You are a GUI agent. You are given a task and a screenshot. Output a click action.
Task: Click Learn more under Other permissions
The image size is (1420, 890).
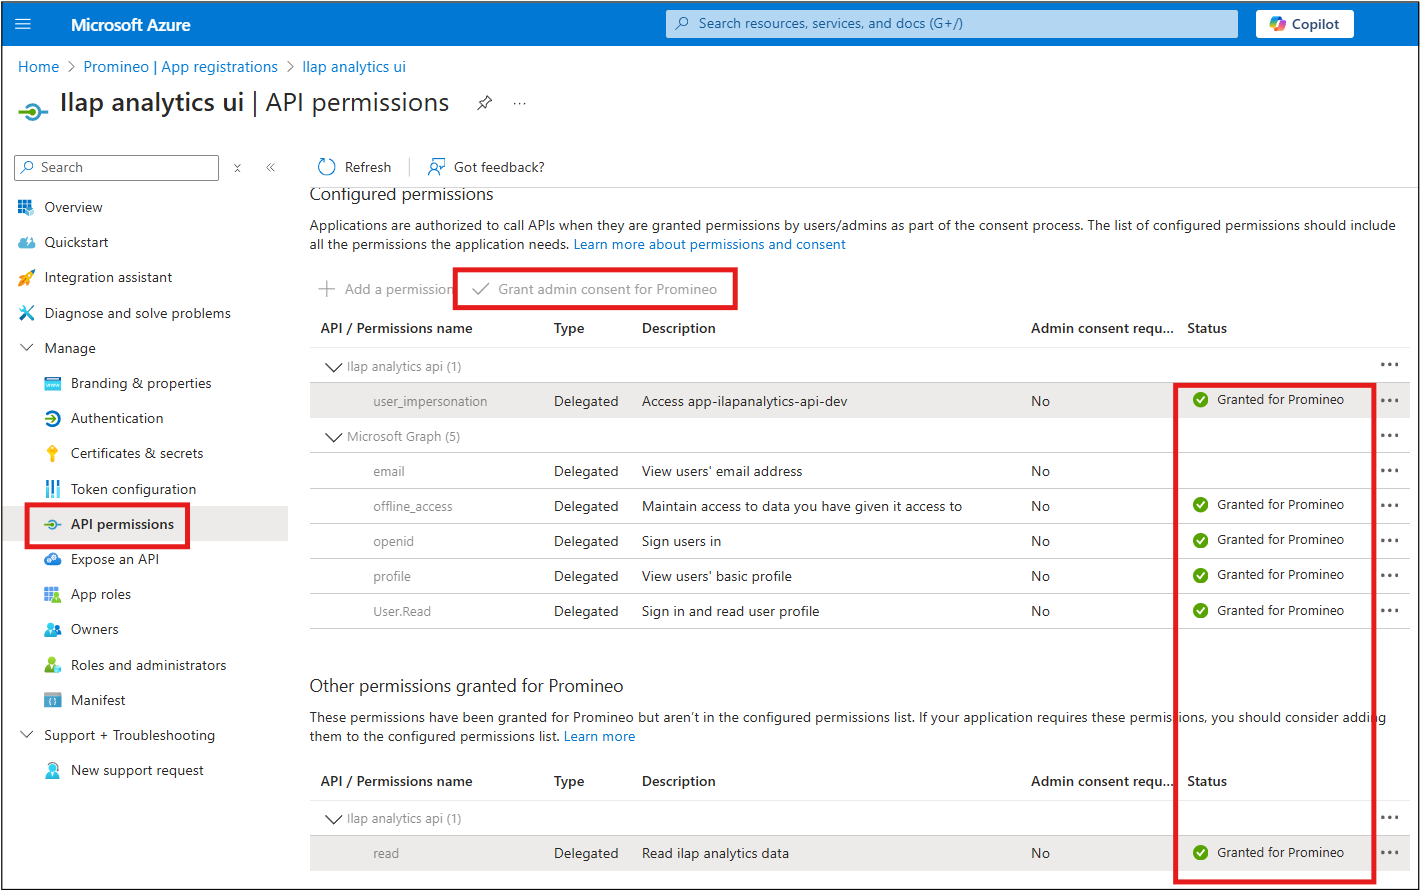[599, 736]
